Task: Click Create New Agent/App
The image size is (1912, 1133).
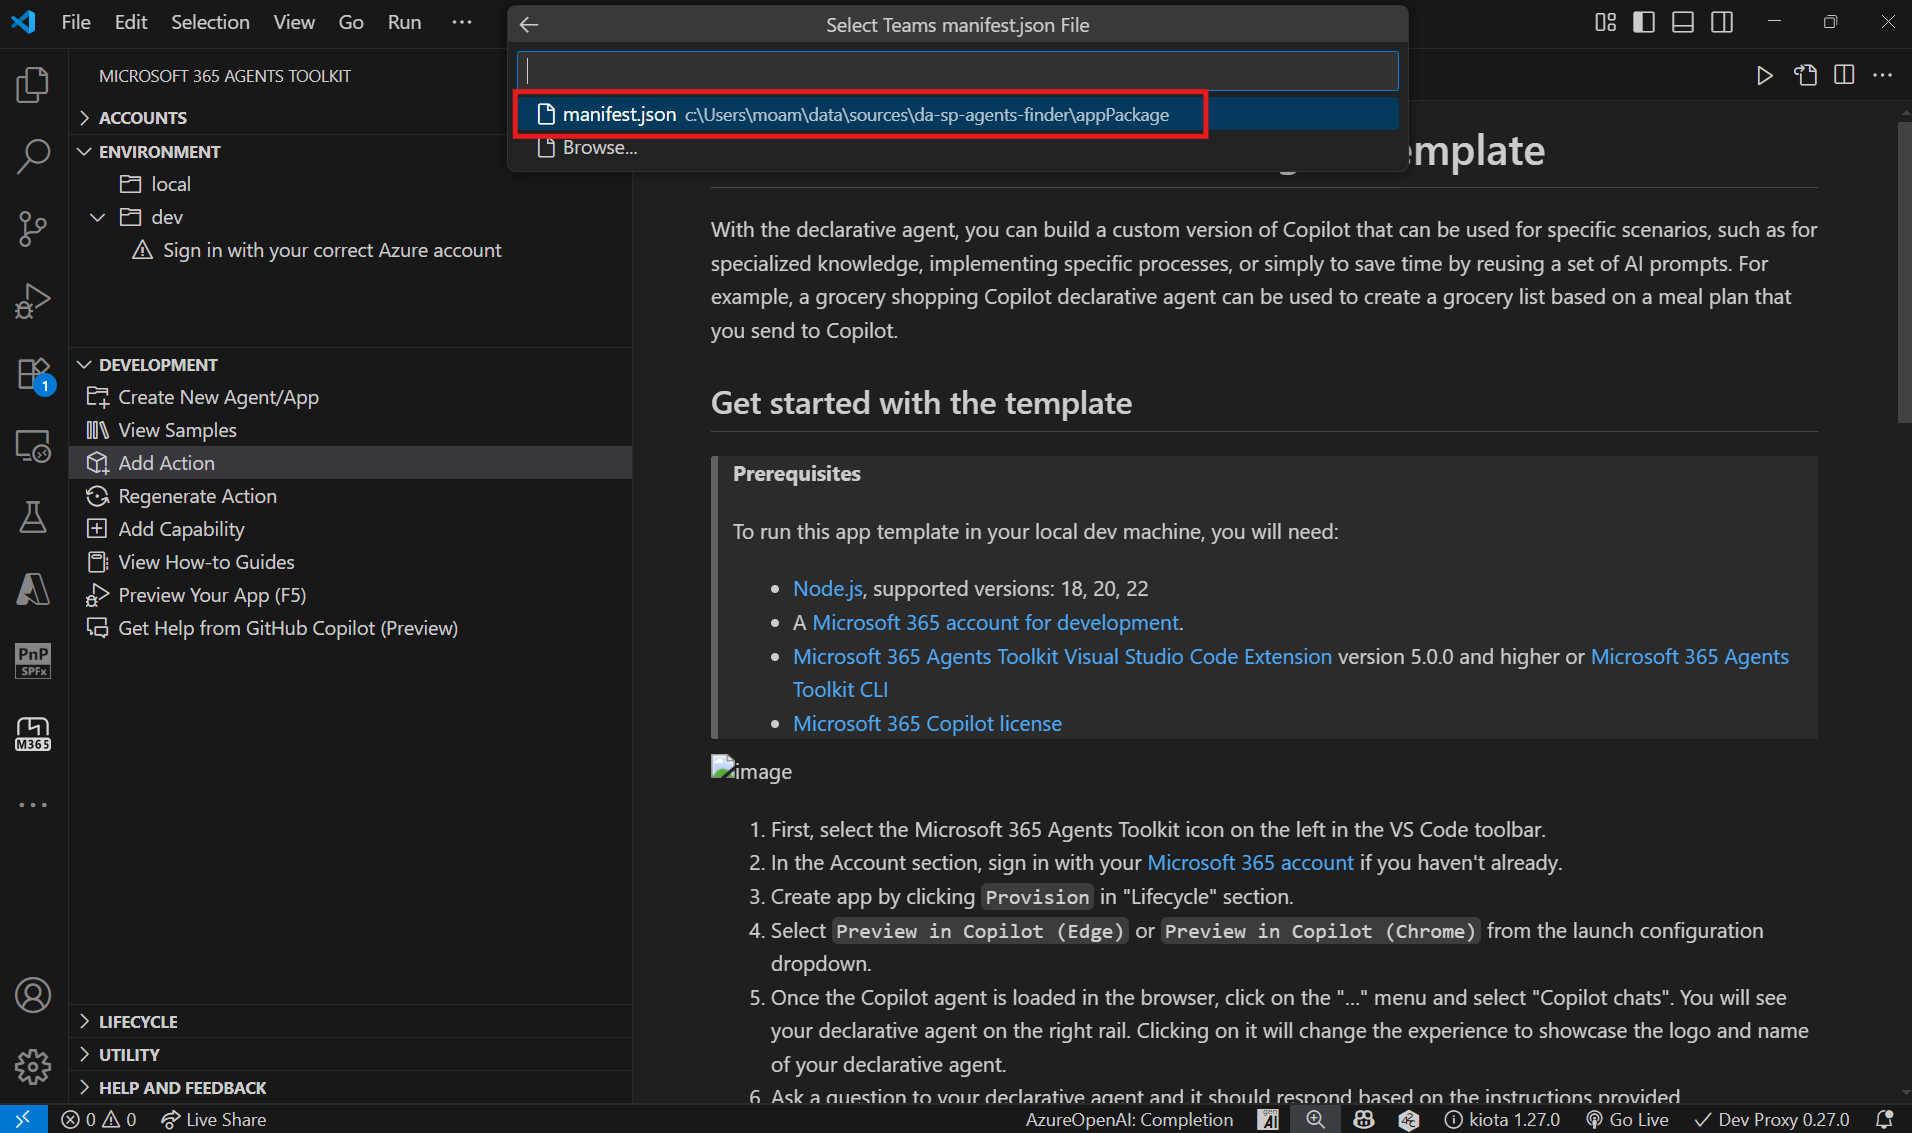Action: tap(350, 398)
